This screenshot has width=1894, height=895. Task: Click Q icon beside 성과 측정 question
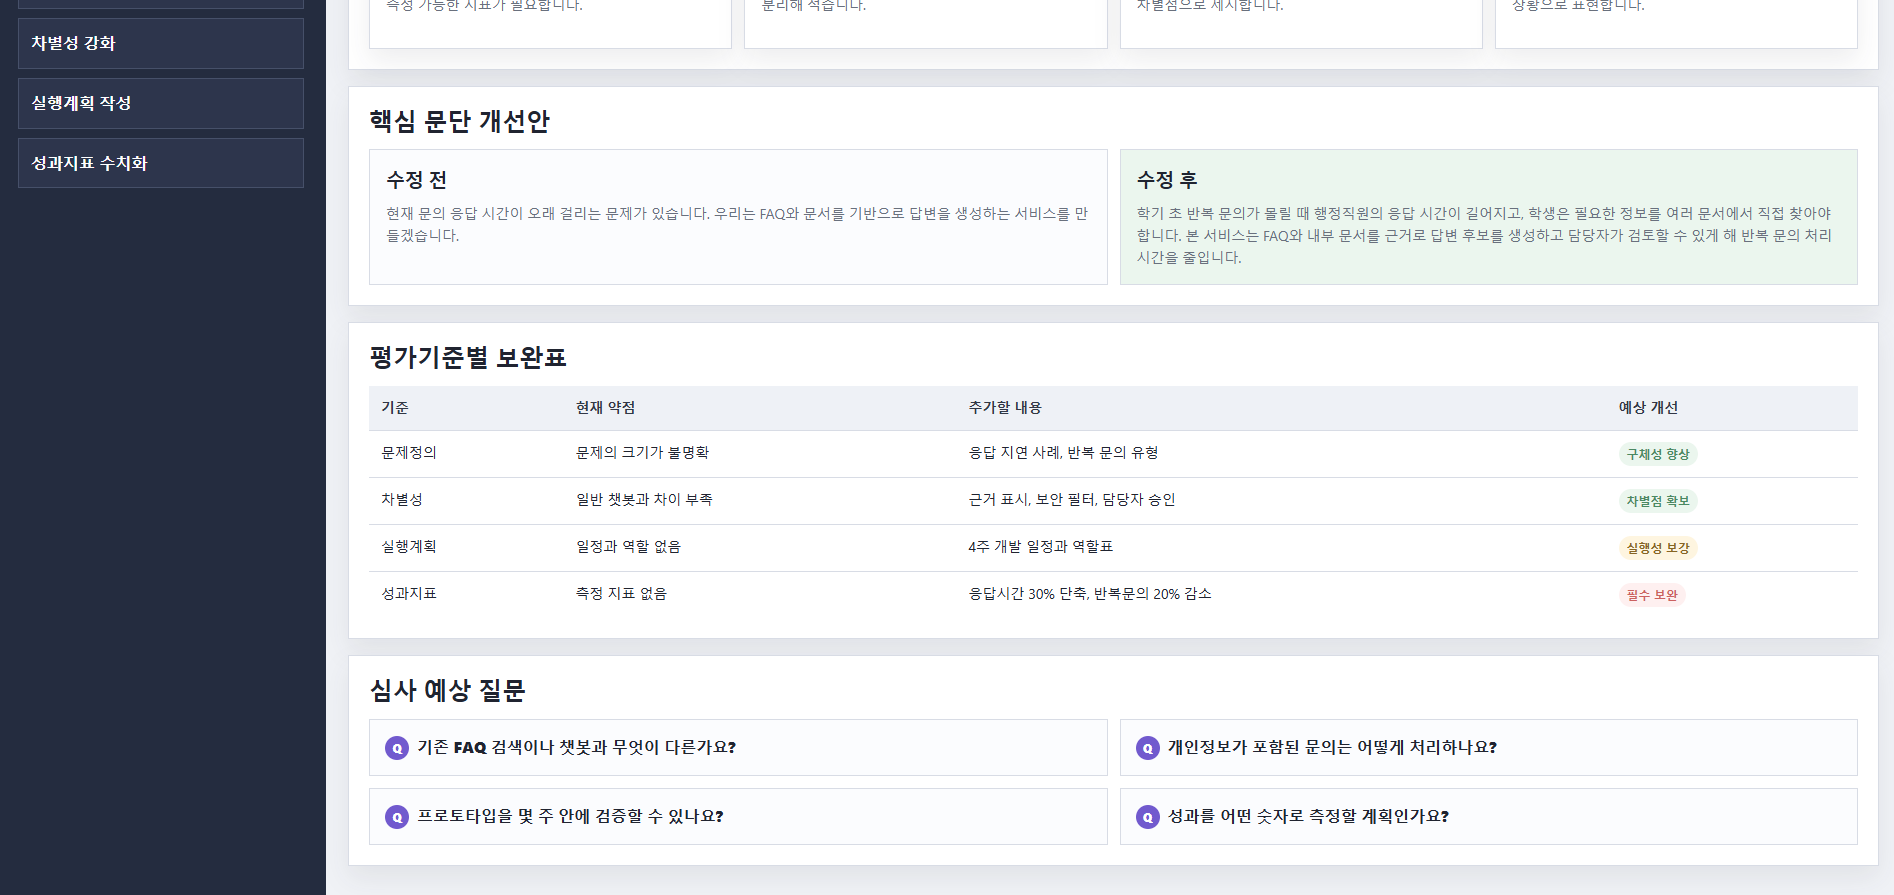pos(1148,817)
